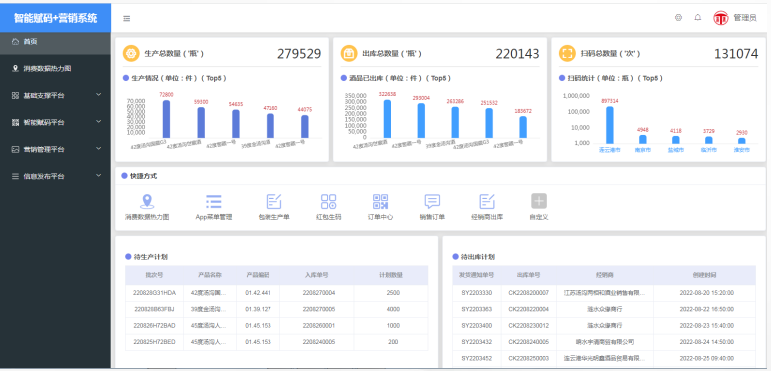Open the App菜单管理 shortcut icon
771x371 pixels.
click(213, 201)
